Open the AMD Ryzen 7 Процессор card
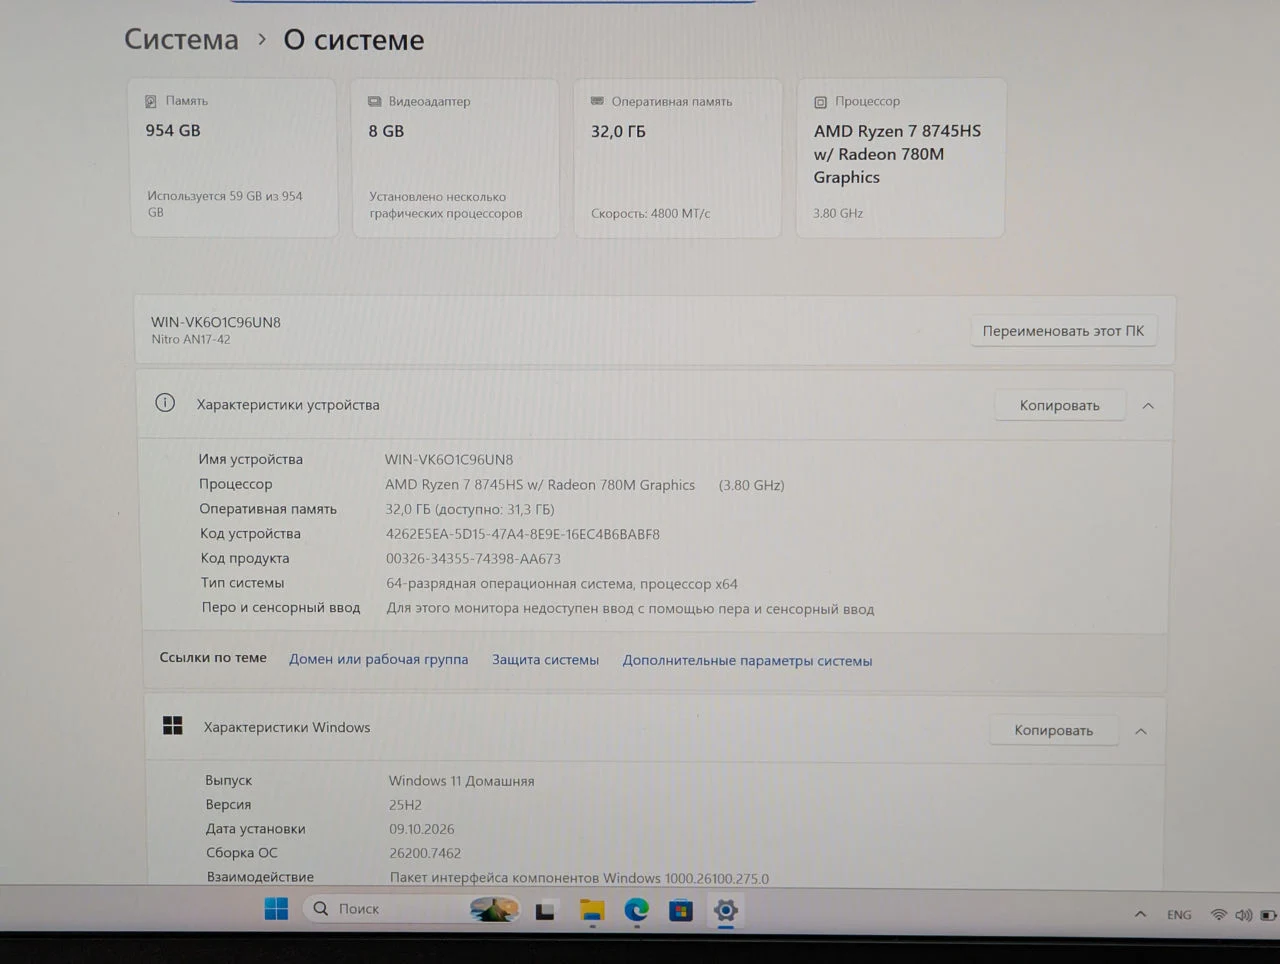 [x=900, y=158]
